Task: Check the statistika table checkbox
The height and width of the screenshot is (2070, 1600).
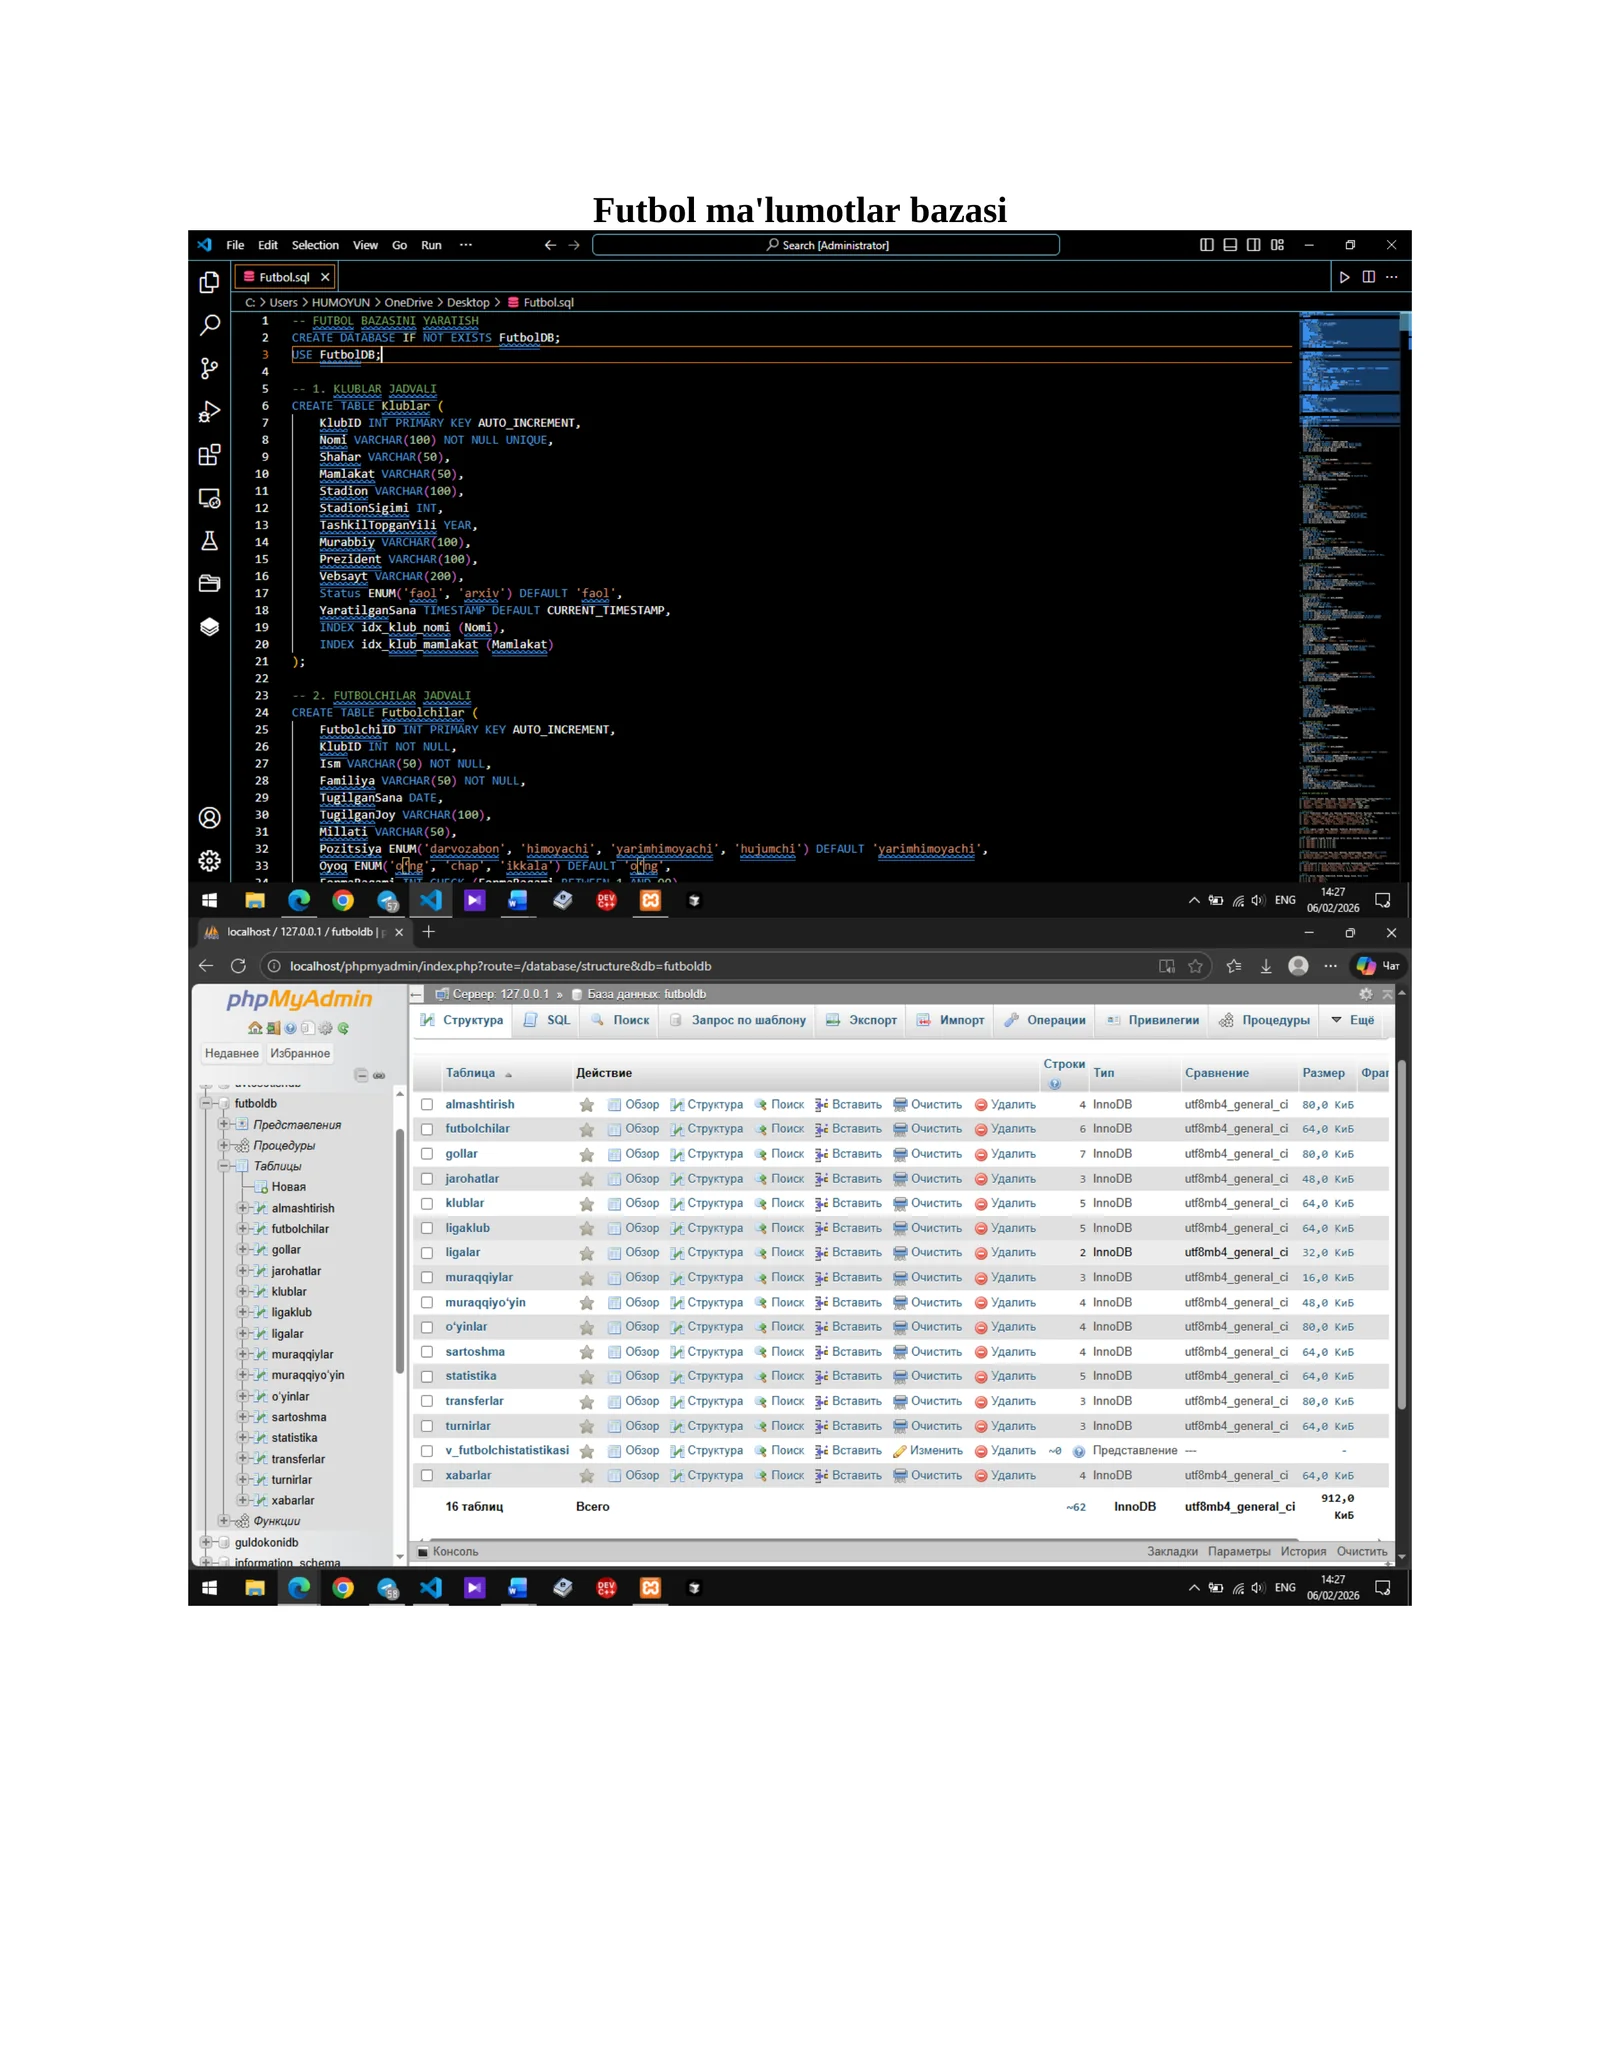Action: [427, 1376]
